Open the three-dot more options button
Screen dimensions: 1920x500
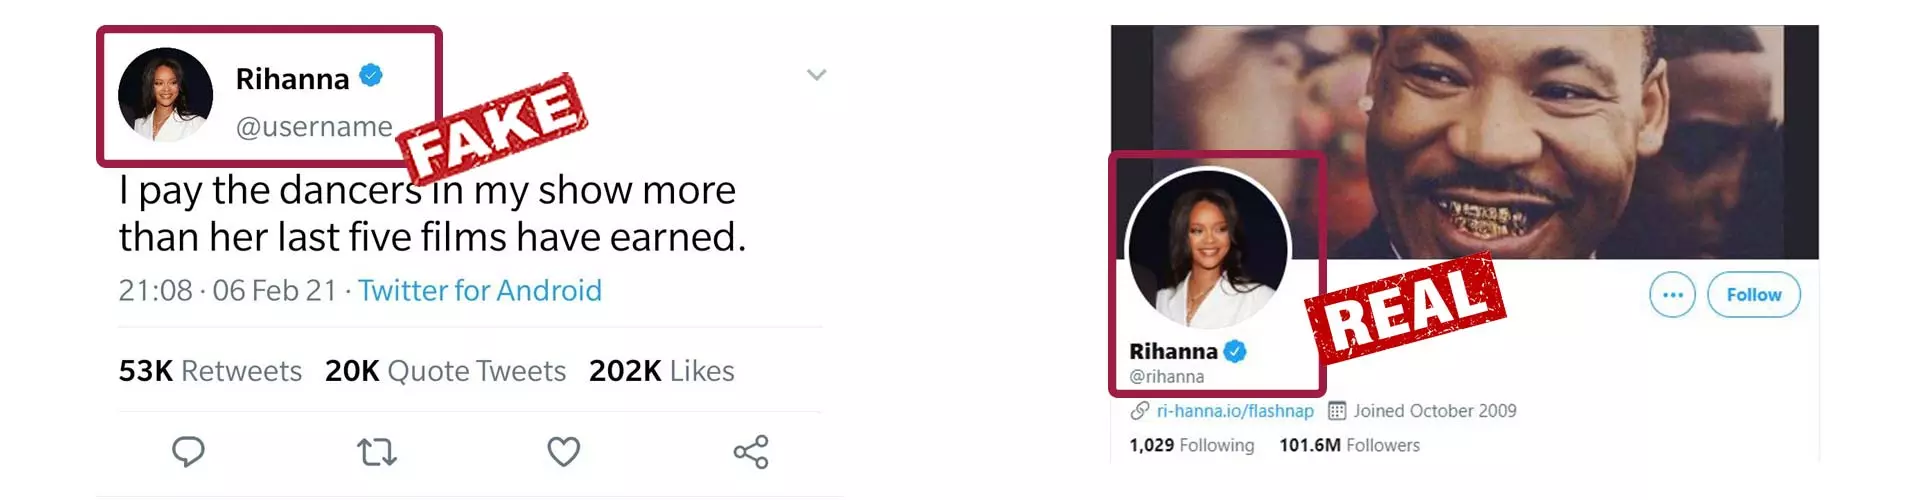pos(1672,295)
